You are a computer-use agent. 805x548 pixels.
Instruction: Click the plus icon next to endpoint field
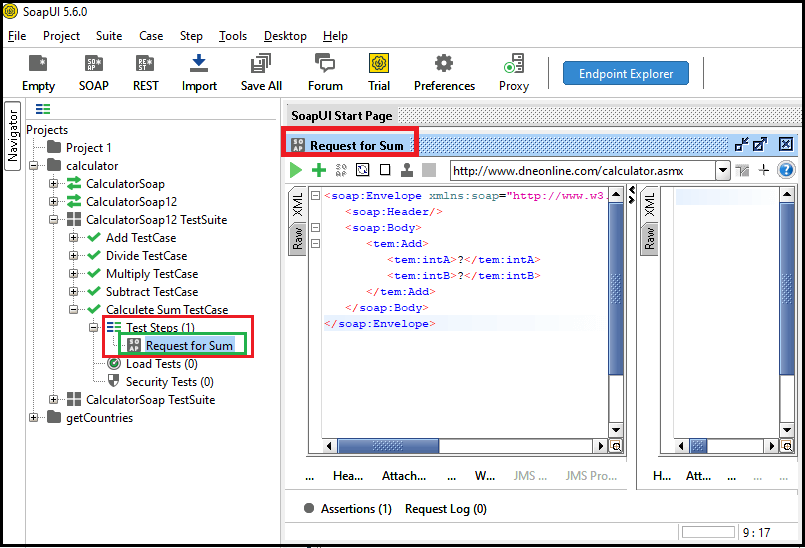pyautogui.click(x=763, y=170)
